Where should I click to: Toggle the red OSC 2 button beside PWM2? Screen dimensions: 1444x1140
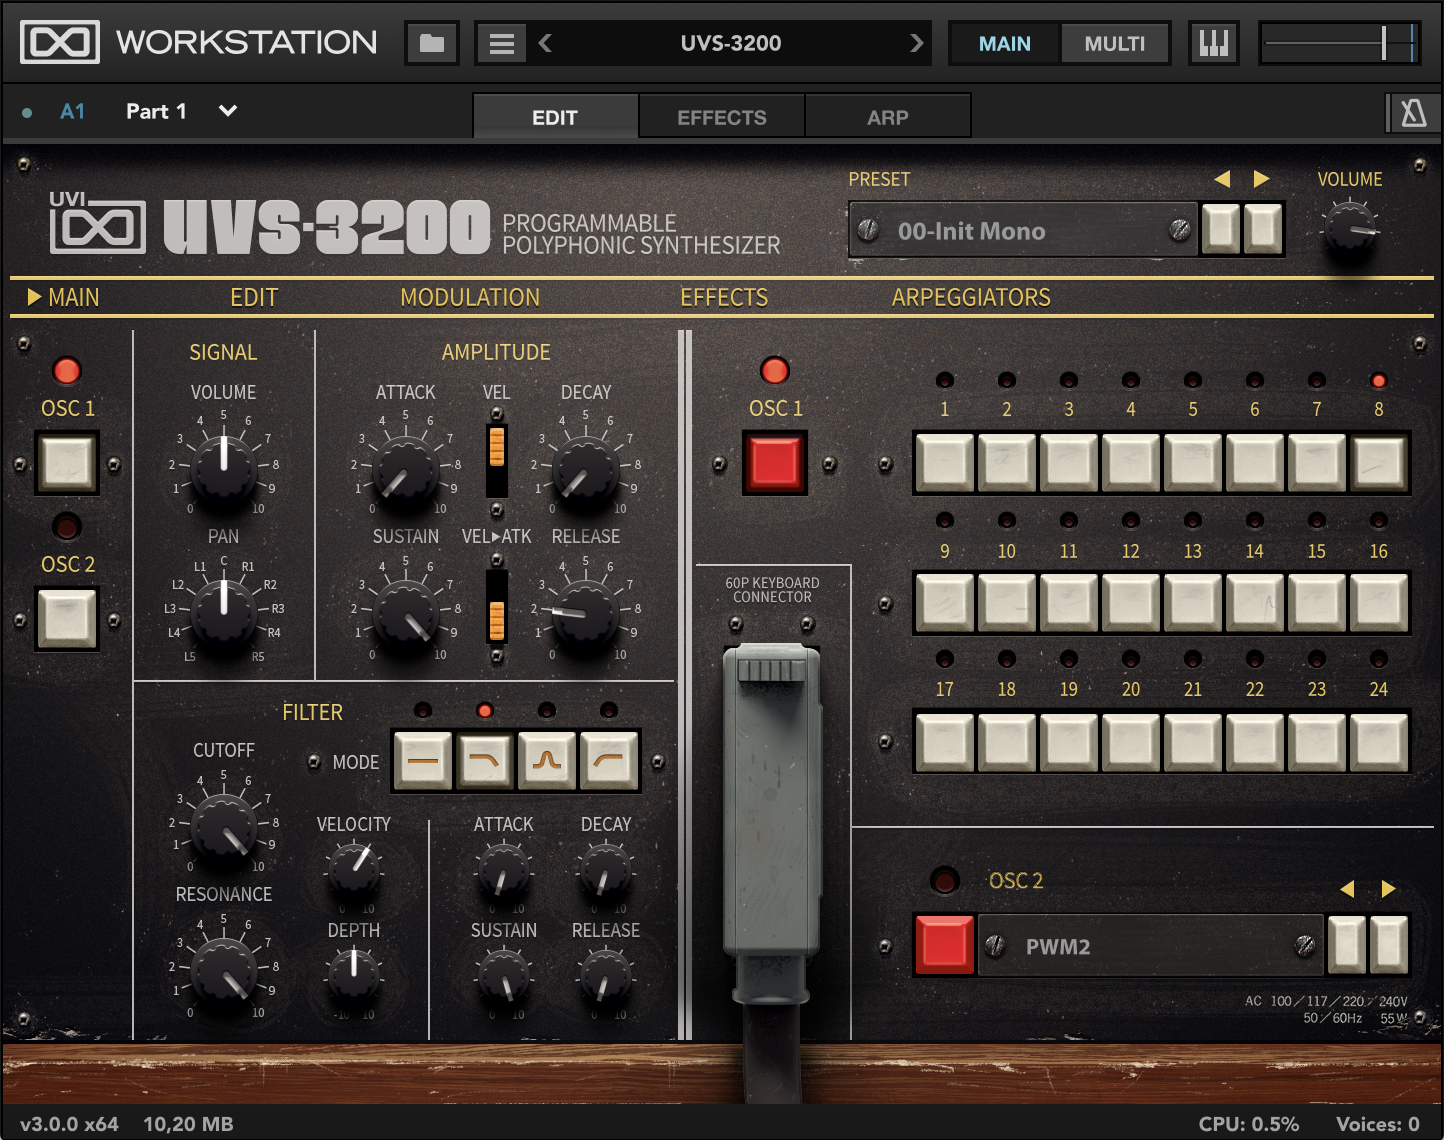click(x=944, y=944)
